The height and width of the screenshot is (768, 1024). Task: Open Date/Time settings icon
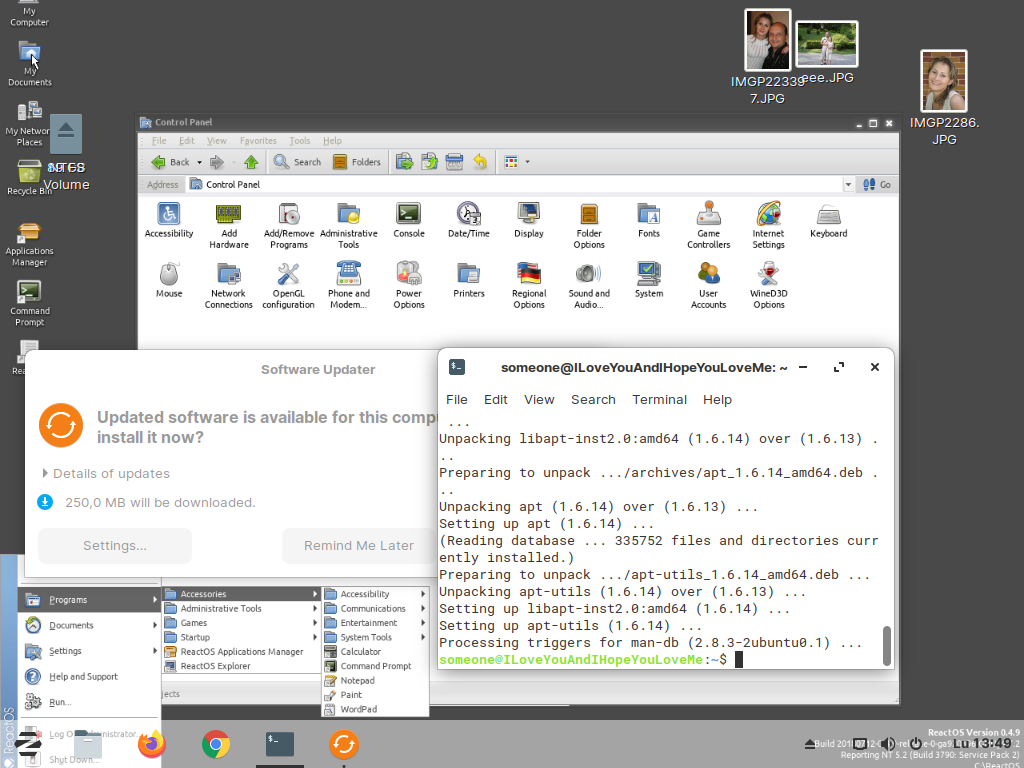click(469, 220)
